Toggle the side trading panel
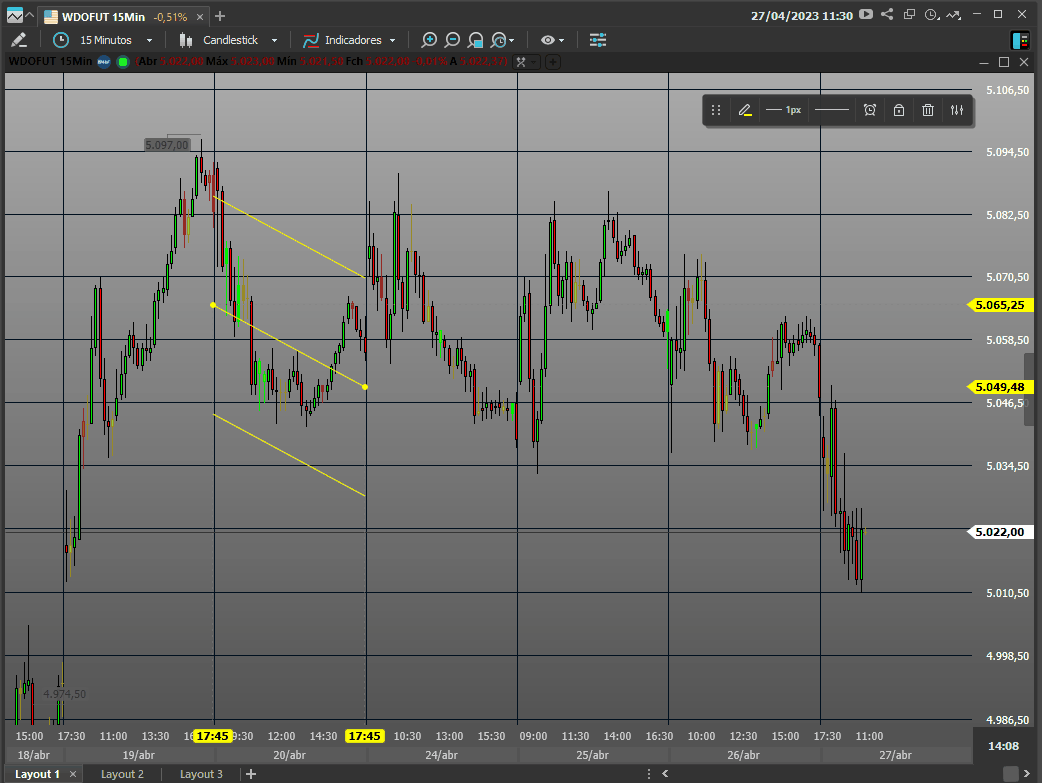1042x783 pixels. click(1020, 40)
